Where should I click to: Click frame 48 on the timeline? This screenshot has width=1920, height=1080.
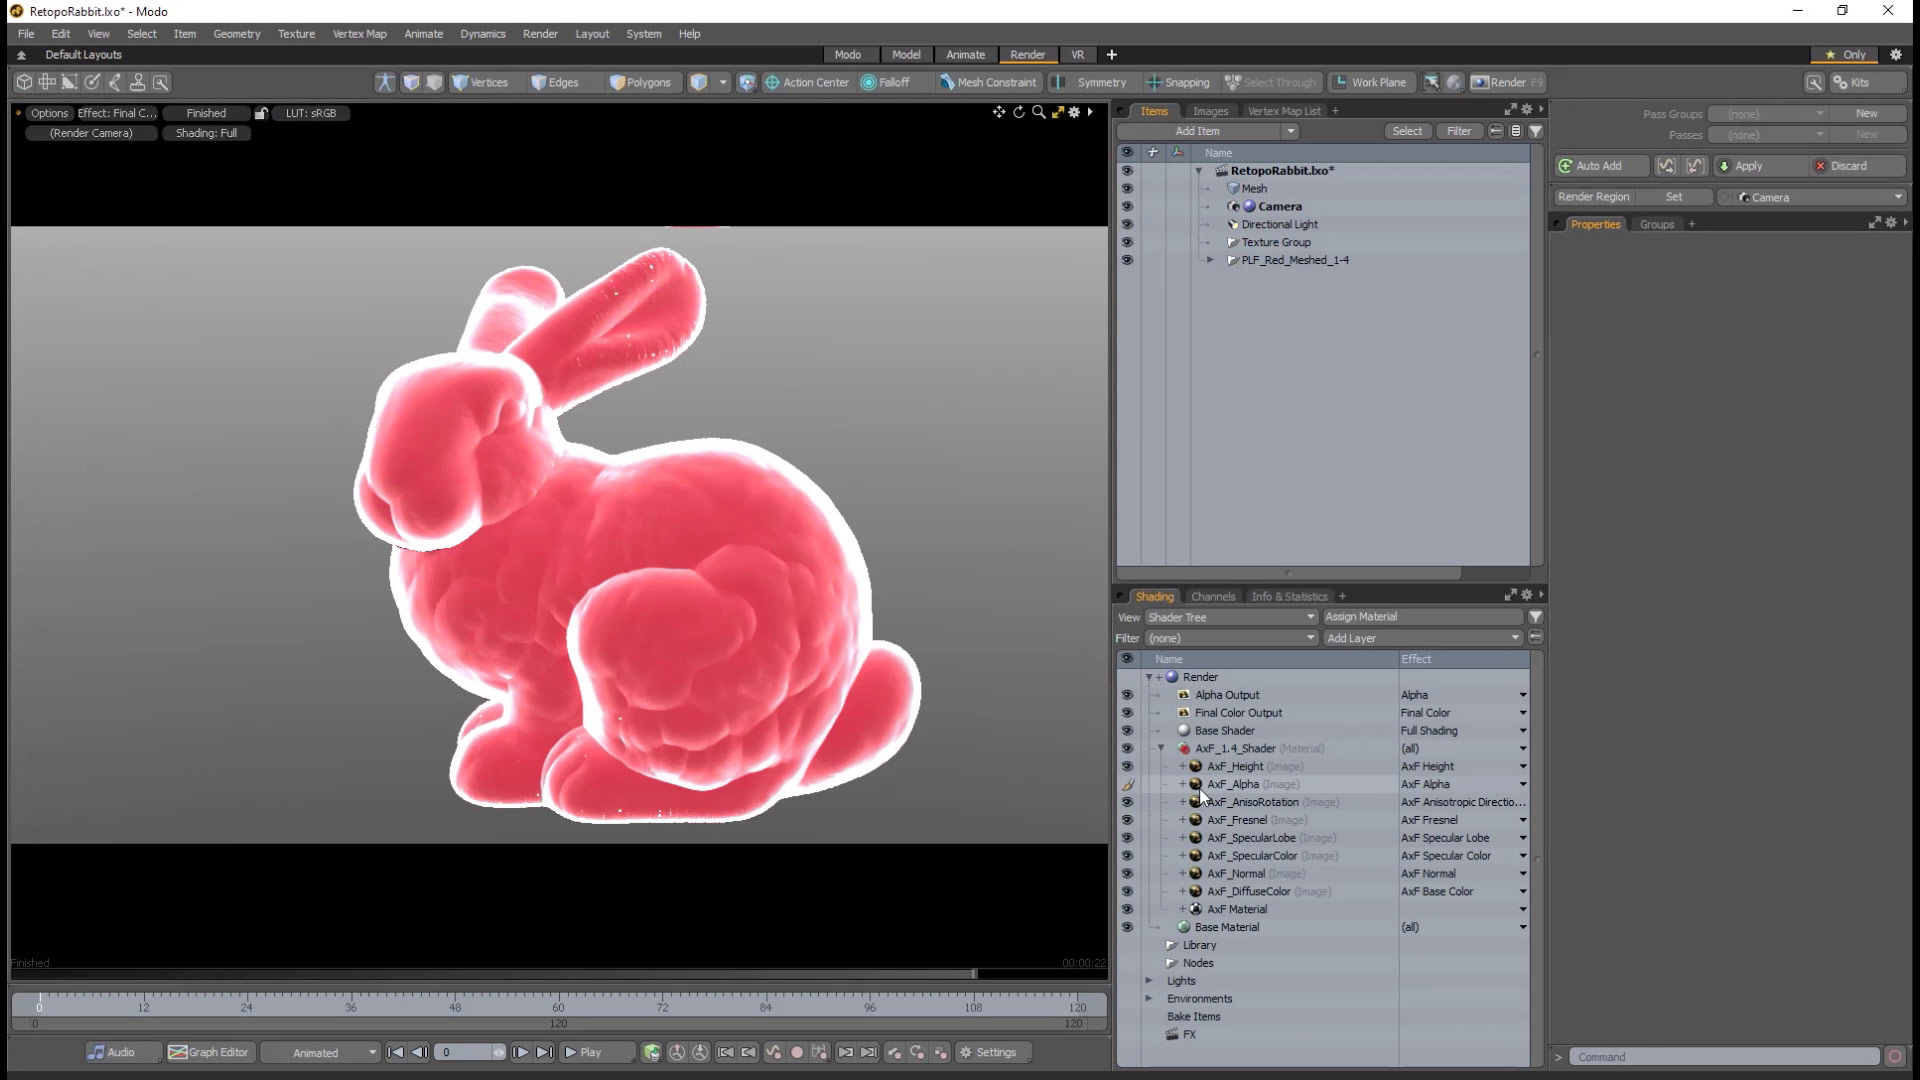tap(455, 1000)
